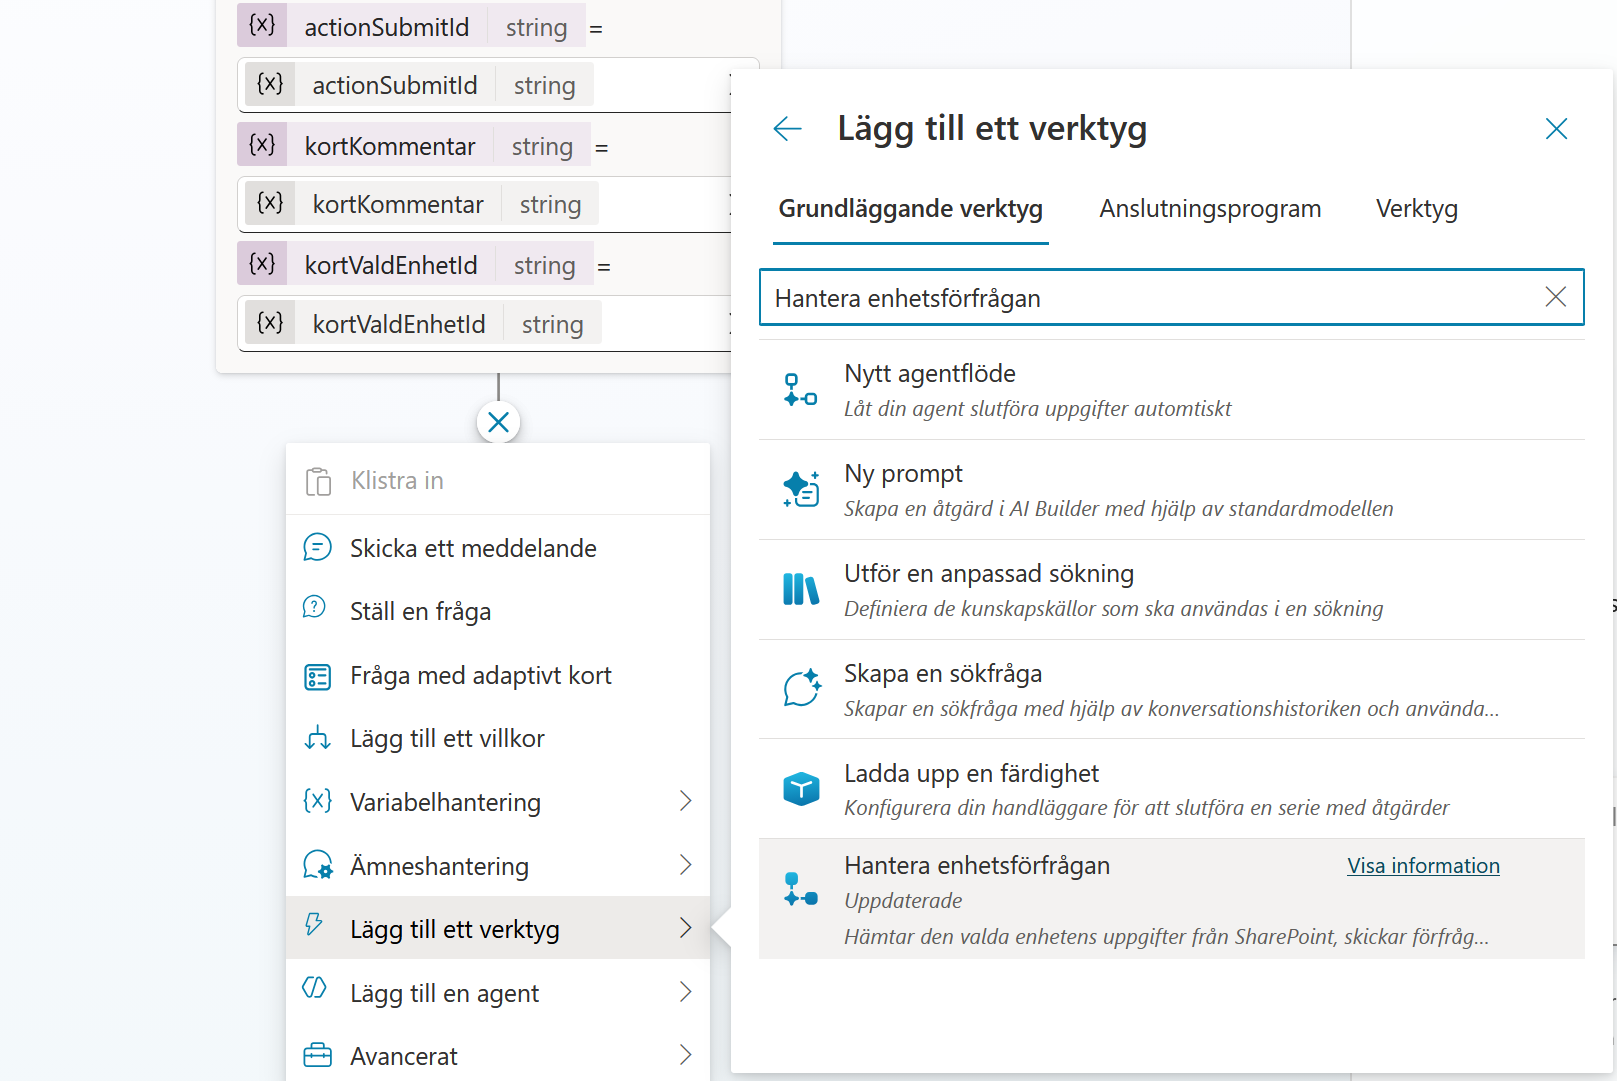Click the Skicka ett meddelande bubble icon

(x=317, y=548)
